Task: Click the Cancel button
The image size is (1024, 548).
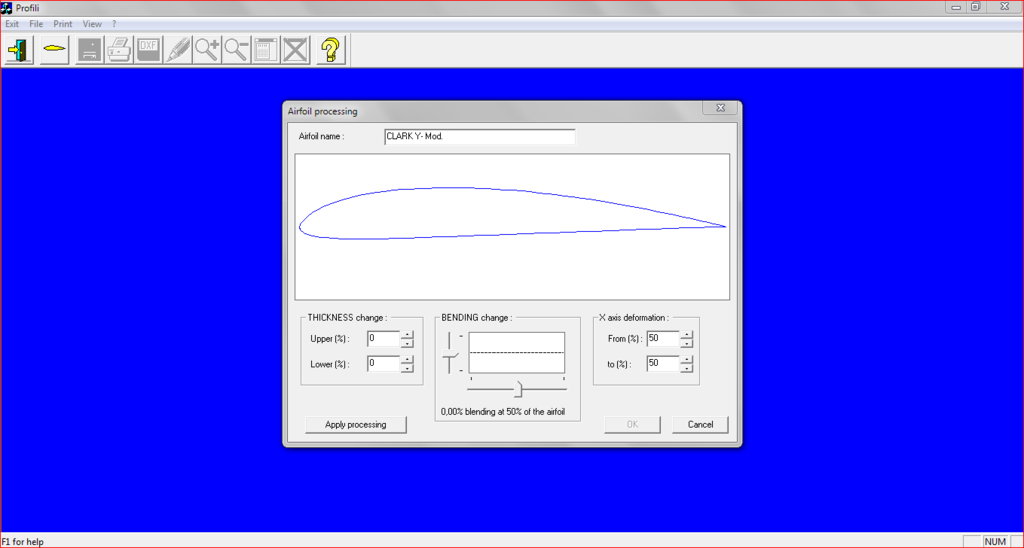Action: (x=700, y=424)
